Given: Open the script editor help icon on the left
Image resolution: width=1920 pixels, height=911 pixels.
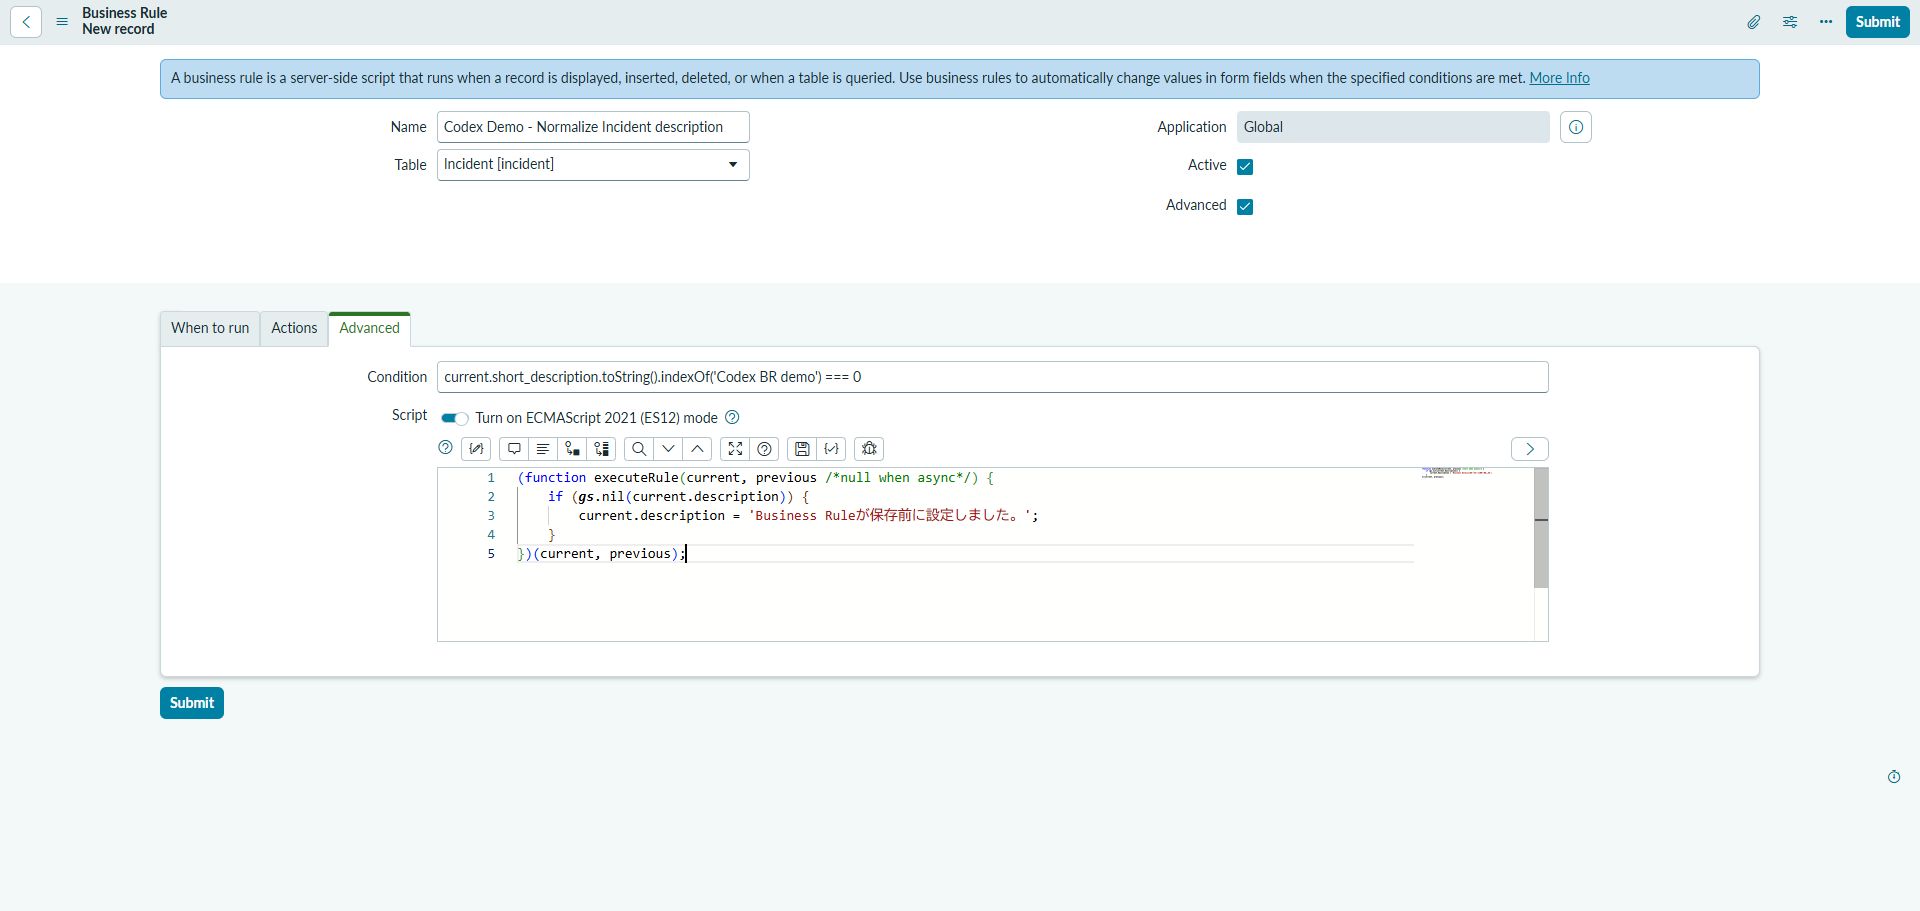Looking at the screenshot, I should (x=446, y=448).
